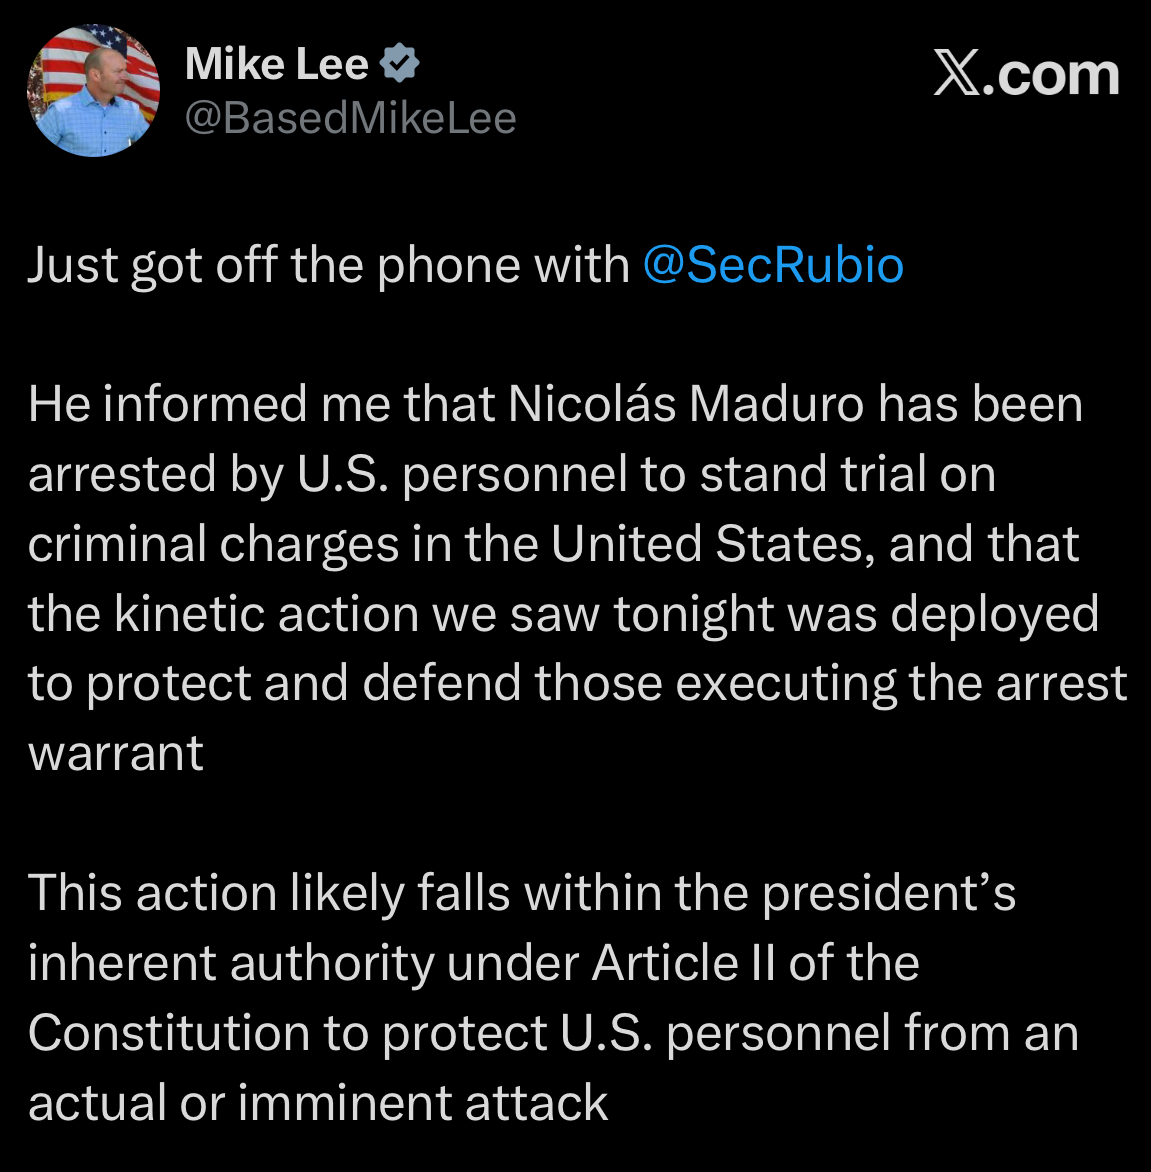Click the phrase "kinetic action"
The height and width of the screenshot is (1172, 1151).
pos(266,614)
